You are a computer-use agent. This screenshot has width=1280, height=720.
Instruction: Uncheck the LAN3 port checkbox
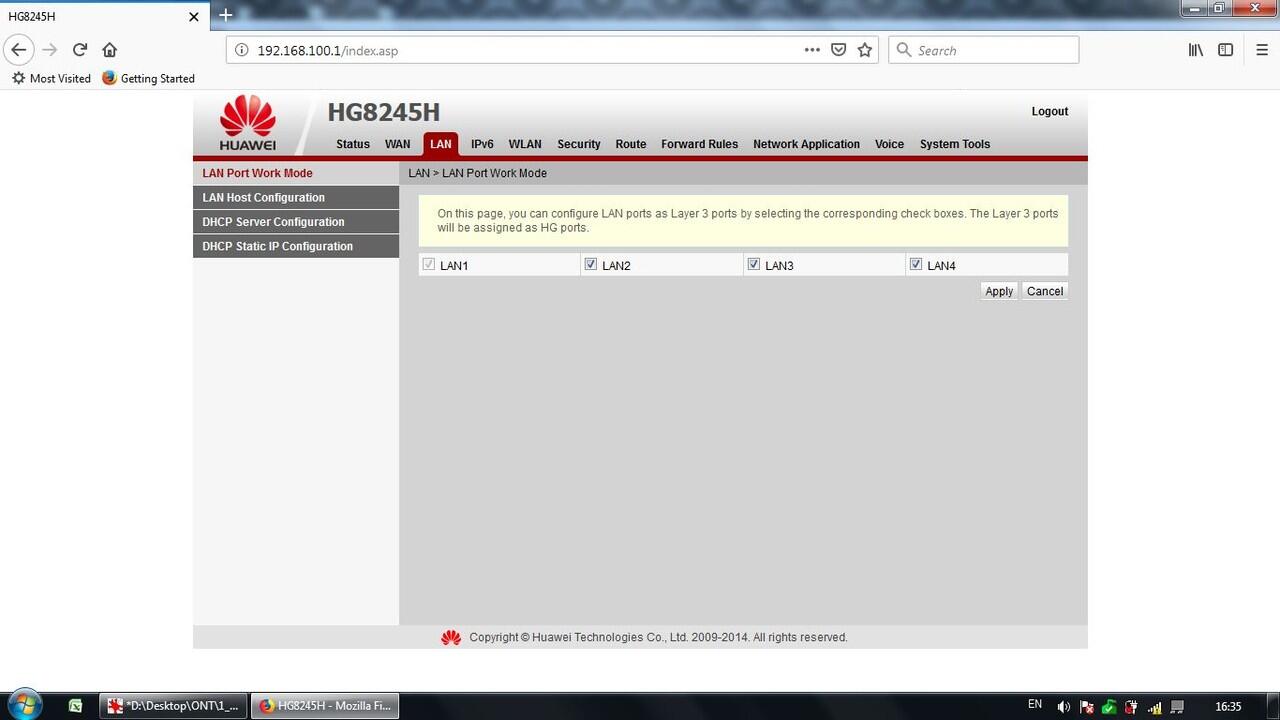754,264
